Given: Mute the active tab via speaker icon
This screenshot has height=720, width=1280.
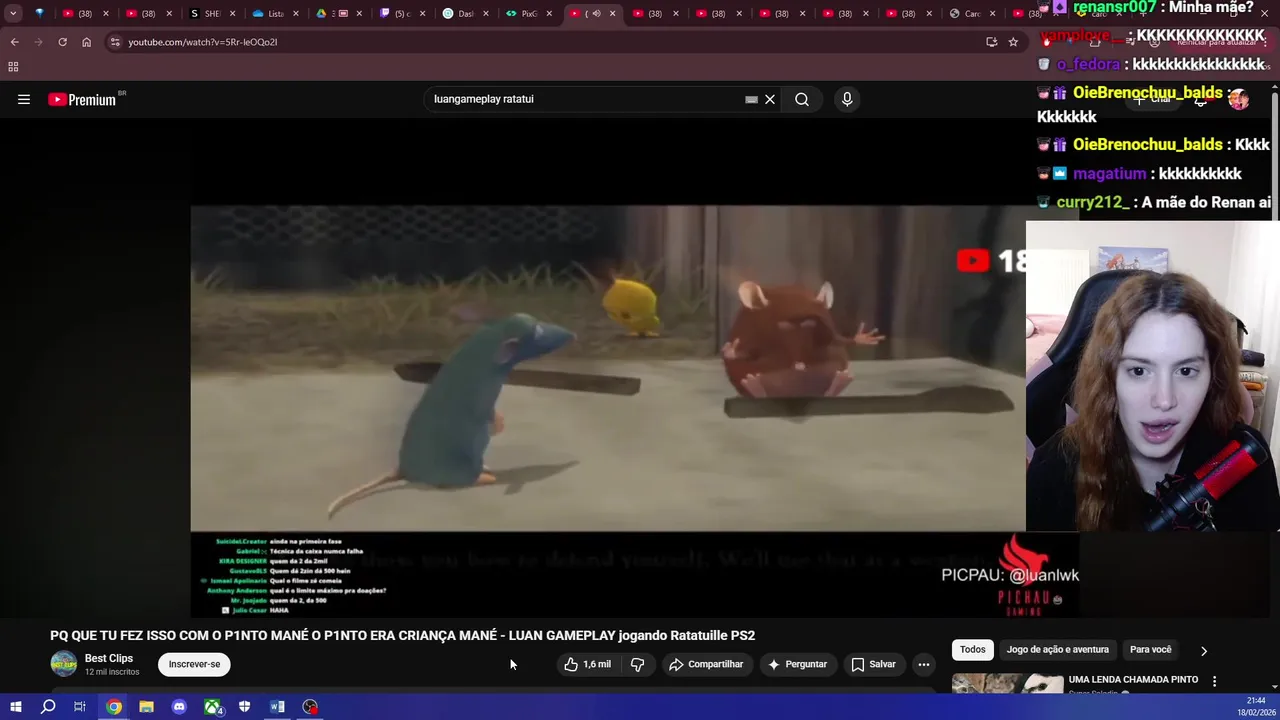Looking at the screenshot, I should (x=596, y=14).
